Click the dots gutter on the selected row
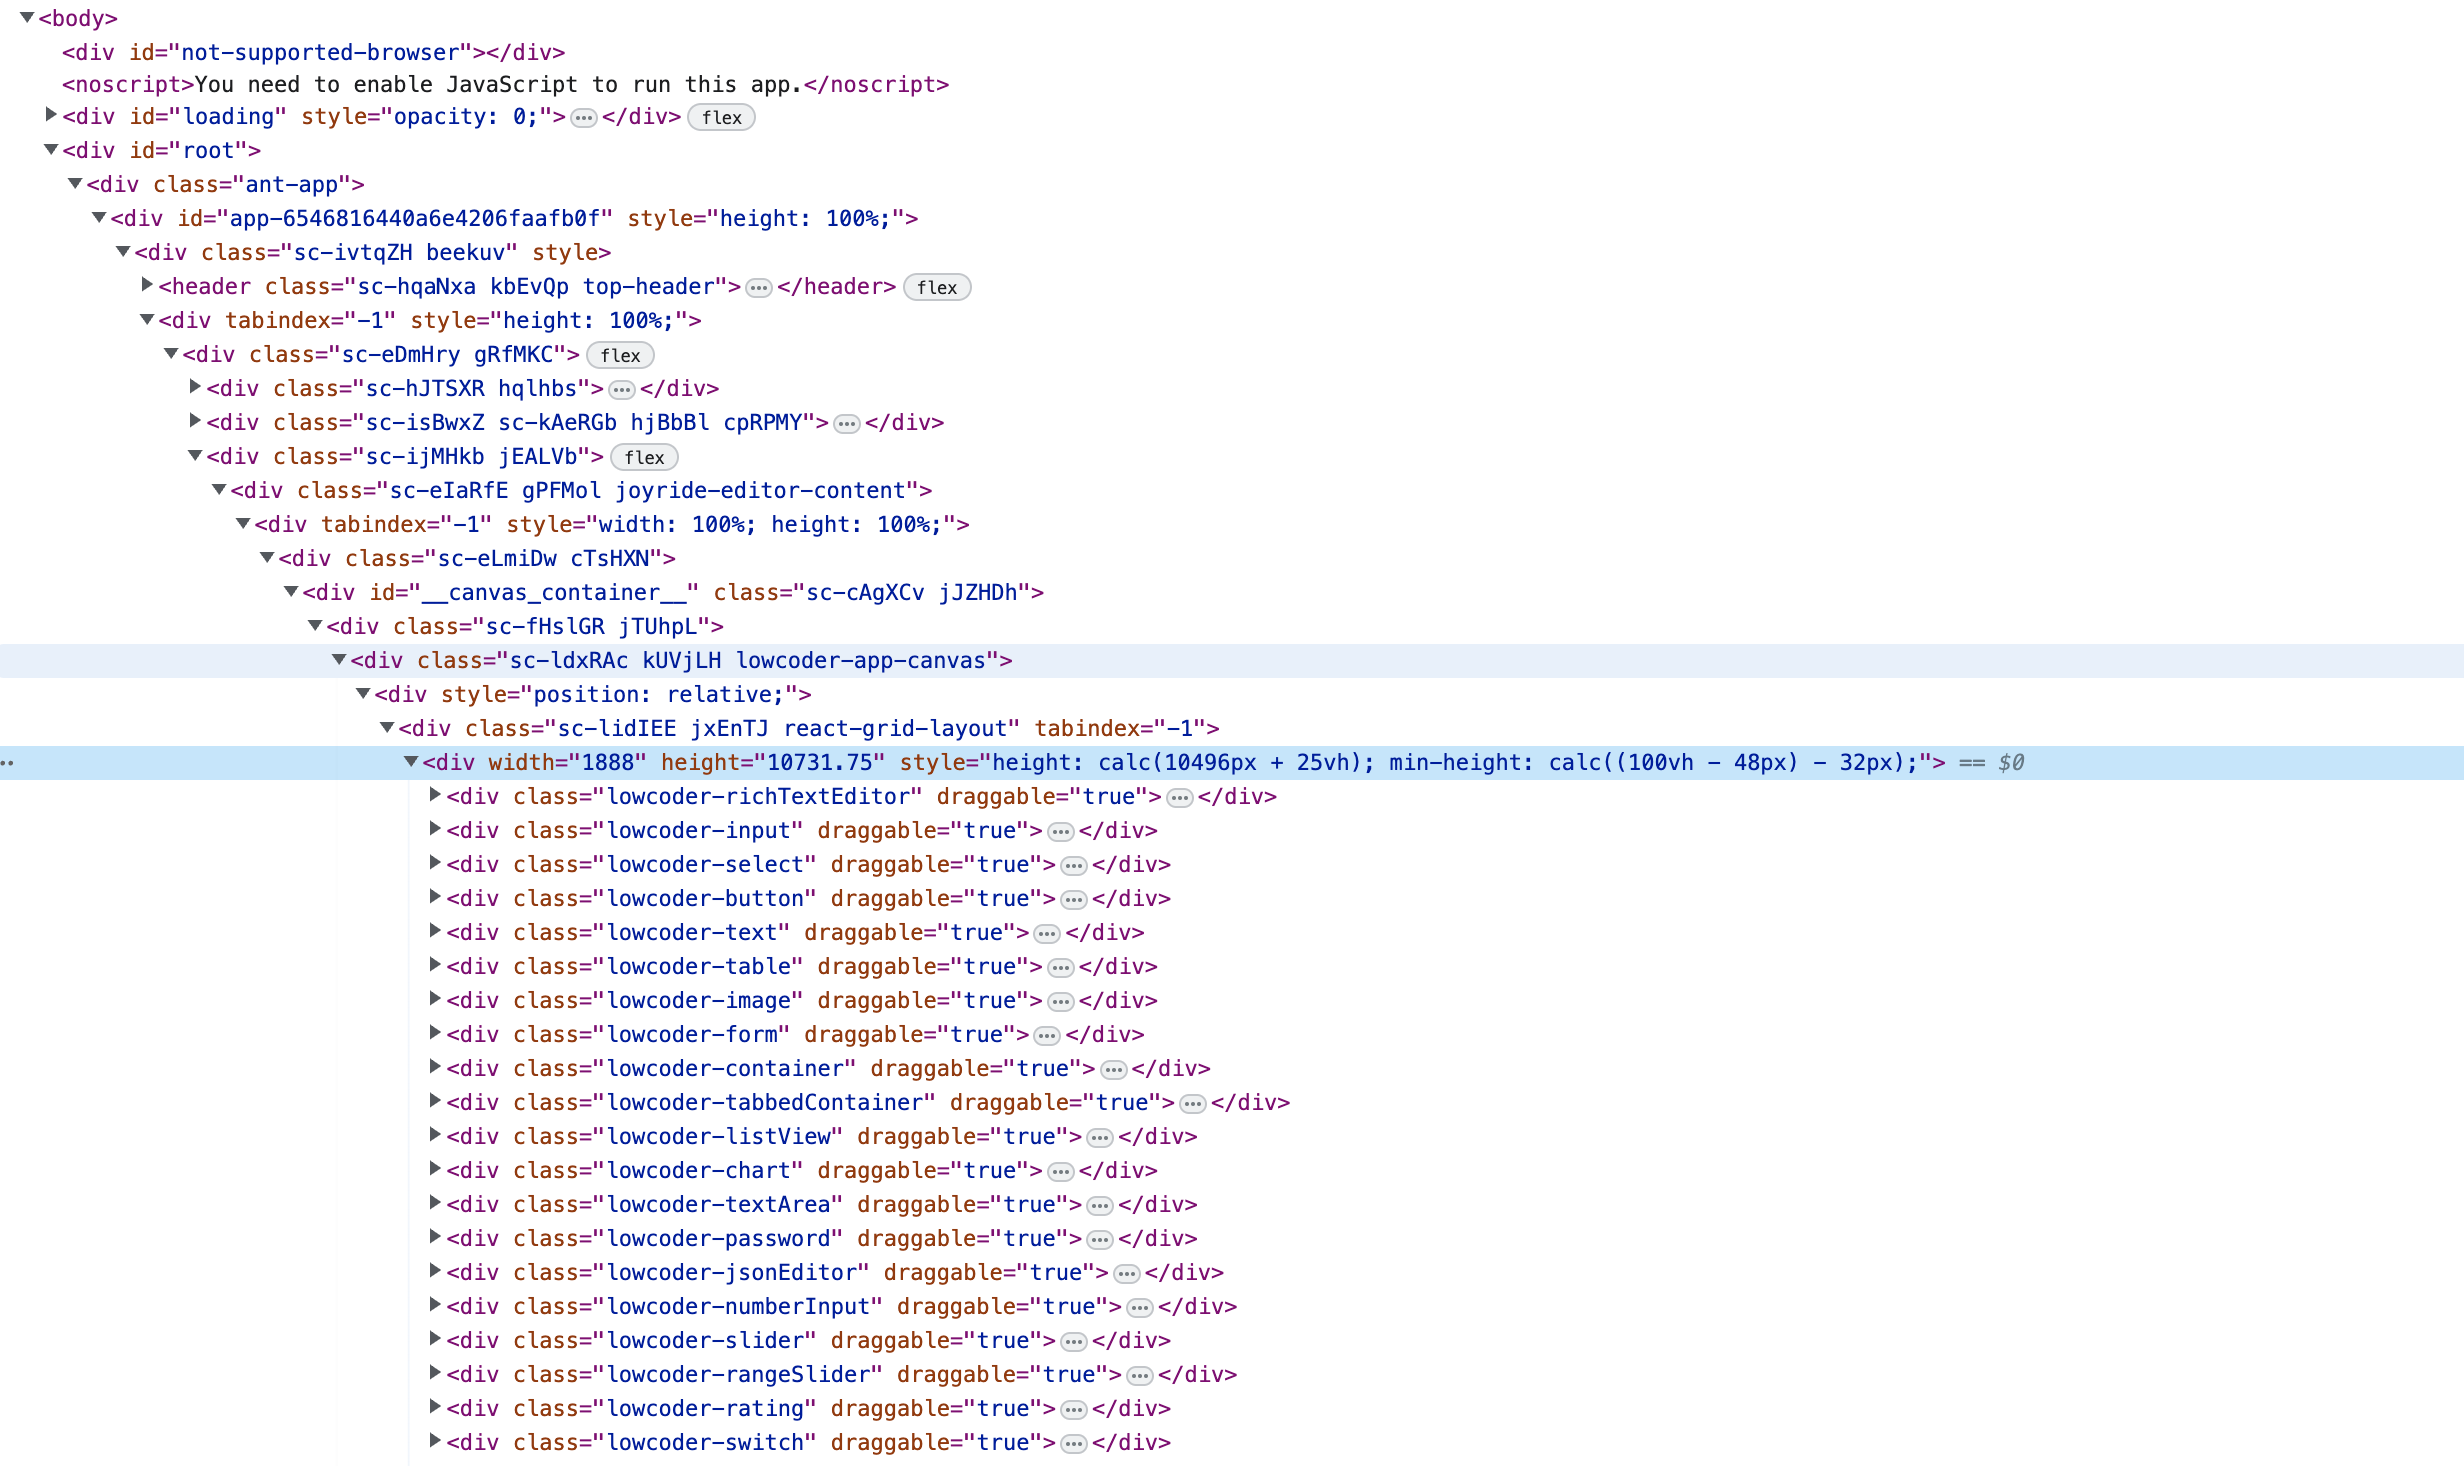The image size is (2464, 1466). click(8, 763)
